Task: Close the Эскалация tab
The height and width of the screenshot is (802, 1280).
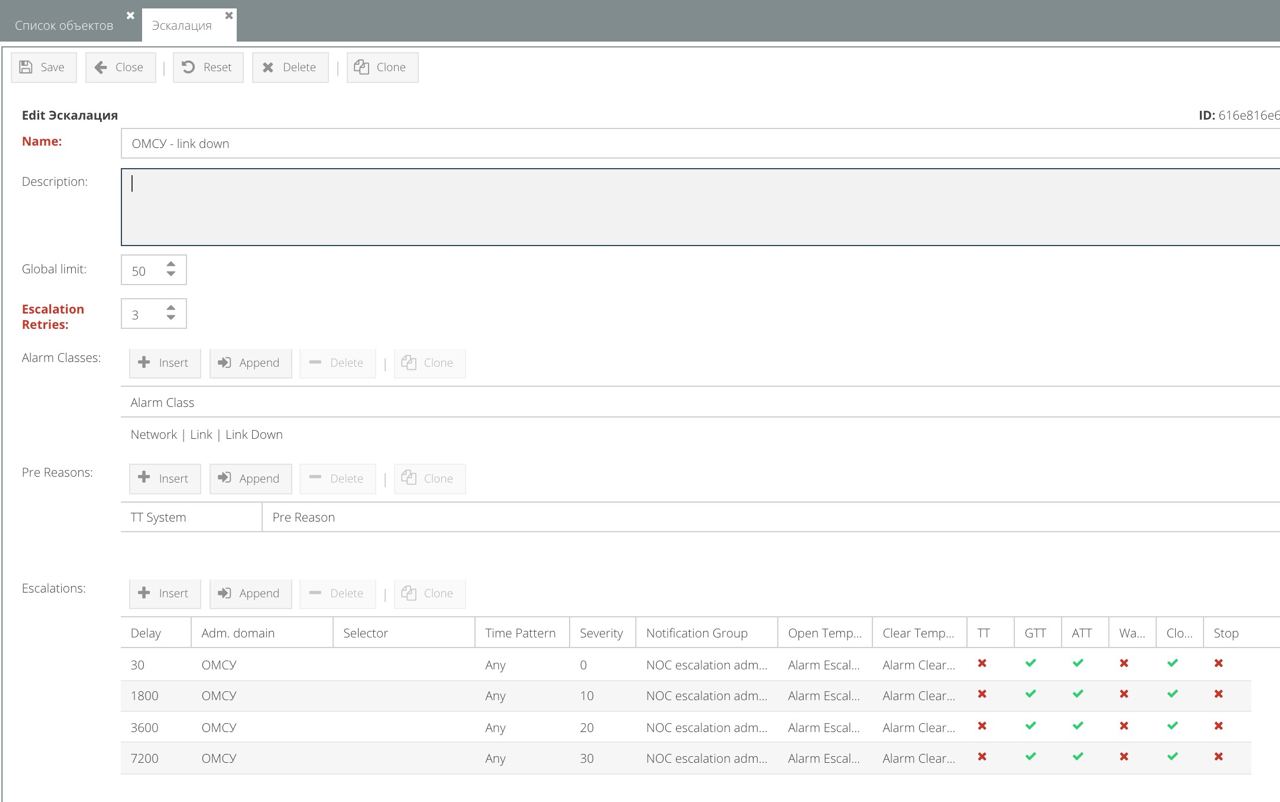Action: (229, 15)
